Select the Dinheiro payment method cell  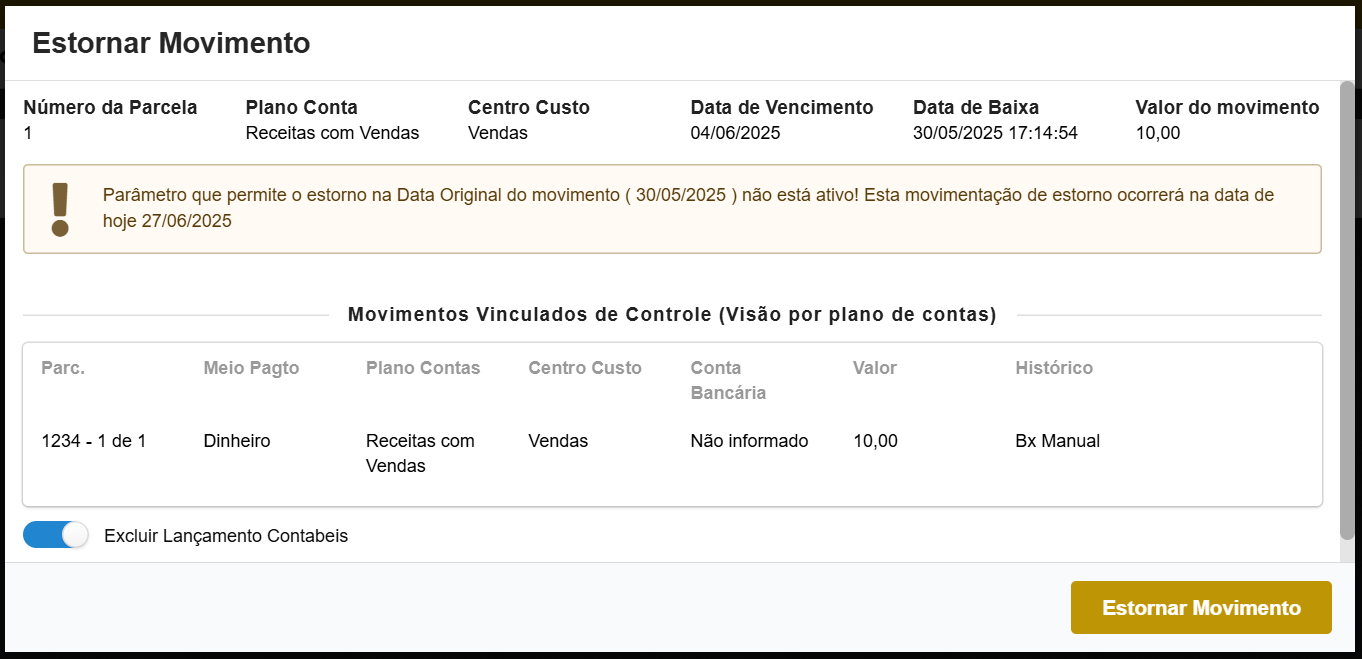pyautogui.click(x=236, y=440)
